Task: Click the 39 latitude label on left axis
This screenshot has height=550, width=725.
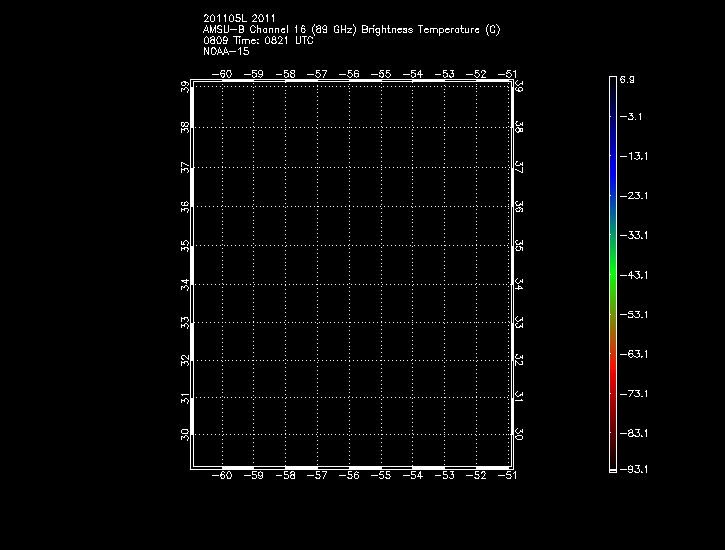Action: (x=186, y=88)
